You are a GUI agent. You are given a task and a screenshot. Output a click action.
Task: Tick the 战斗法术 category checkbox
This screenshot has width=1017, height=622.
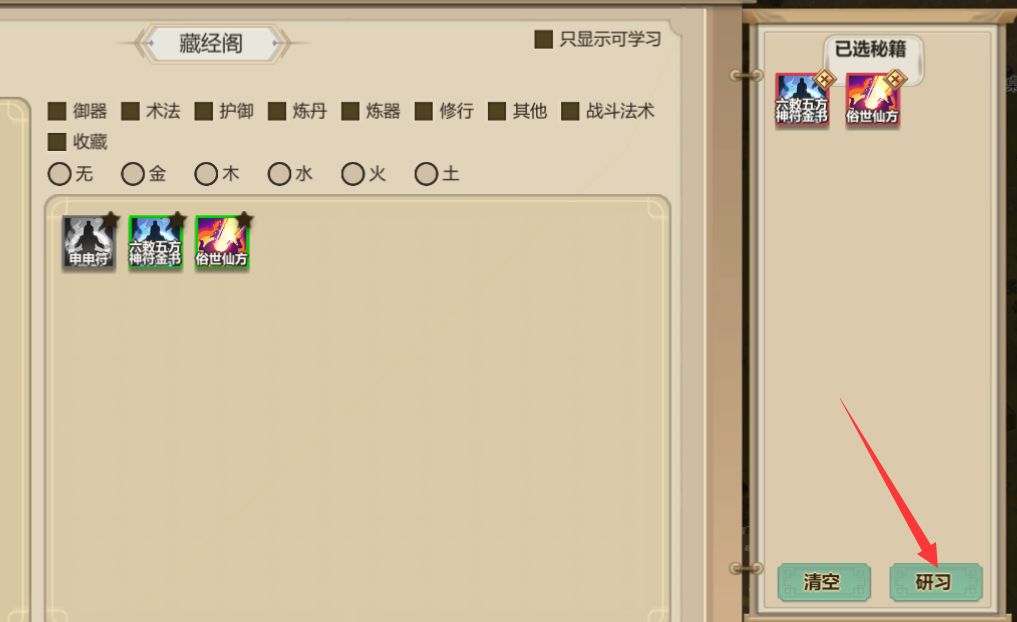(570, 112)
